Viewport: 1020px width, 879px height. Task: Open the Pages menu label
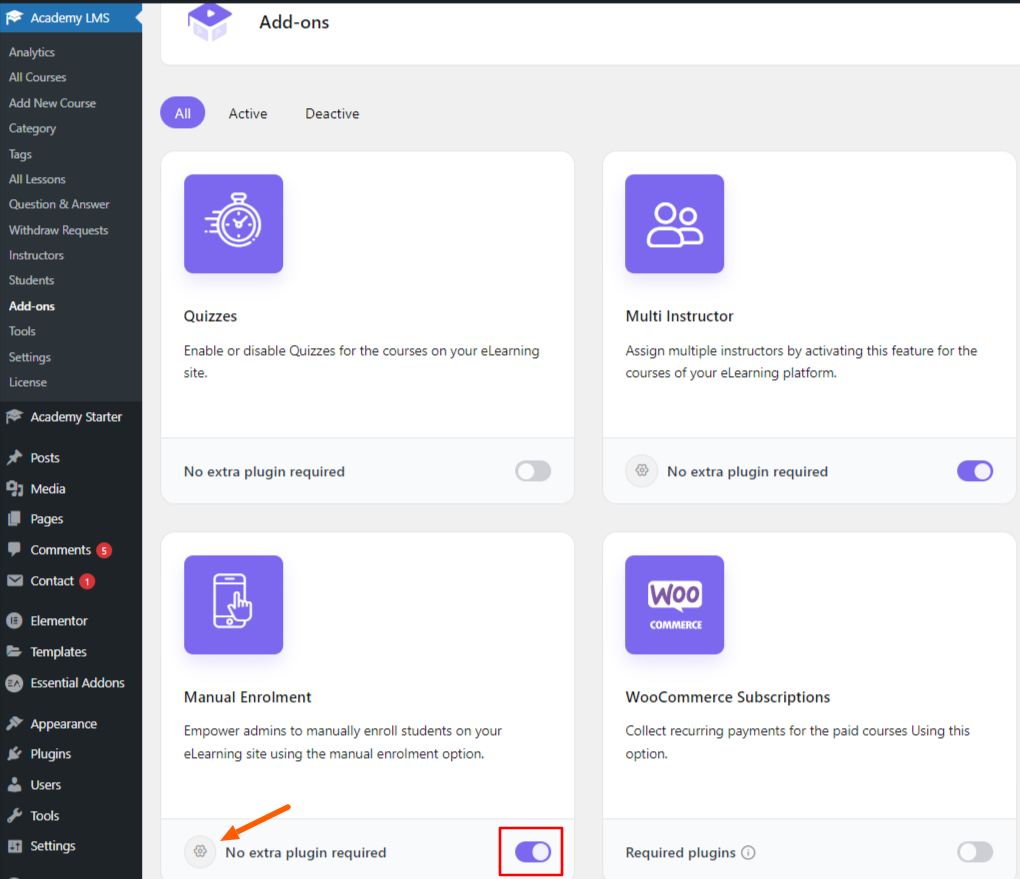click(x=47, y=519)
